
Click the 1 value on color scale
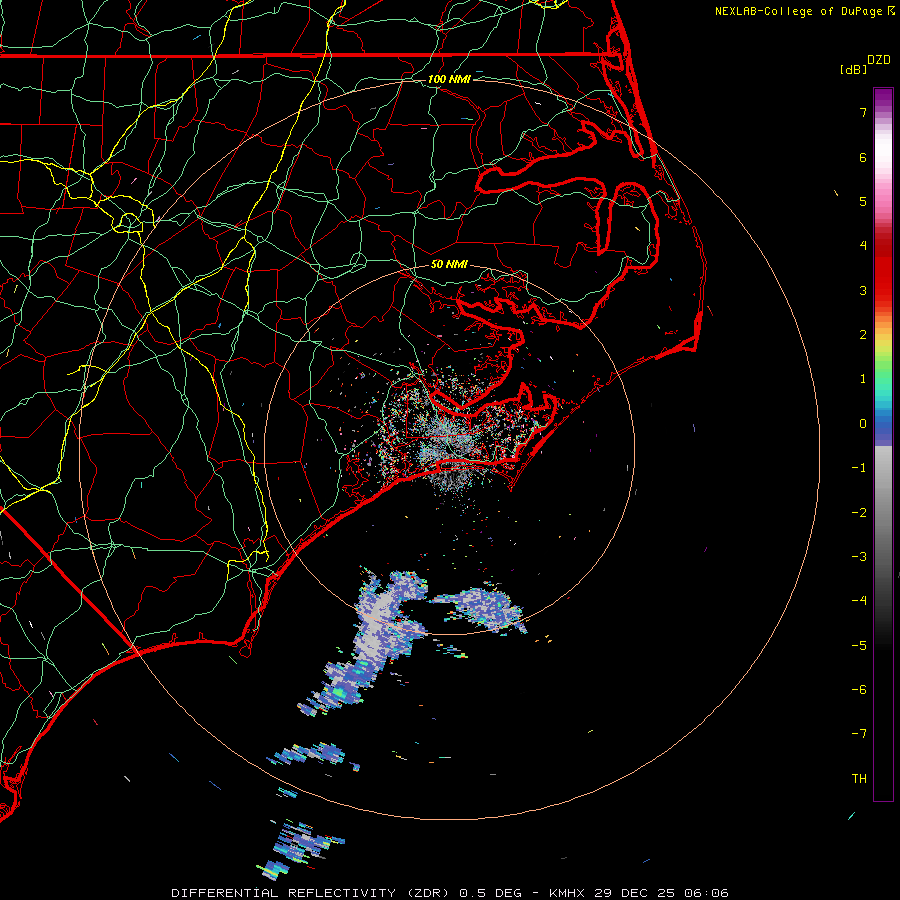863,379
